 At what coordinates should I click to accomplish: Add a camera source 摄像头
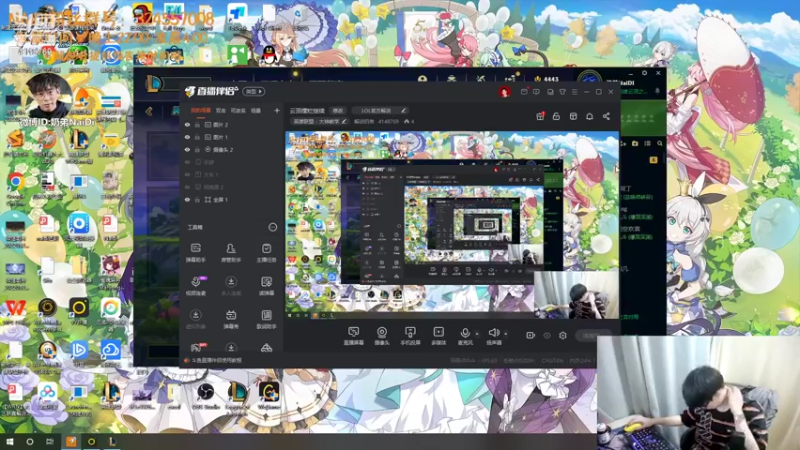(x=382, y=336)
